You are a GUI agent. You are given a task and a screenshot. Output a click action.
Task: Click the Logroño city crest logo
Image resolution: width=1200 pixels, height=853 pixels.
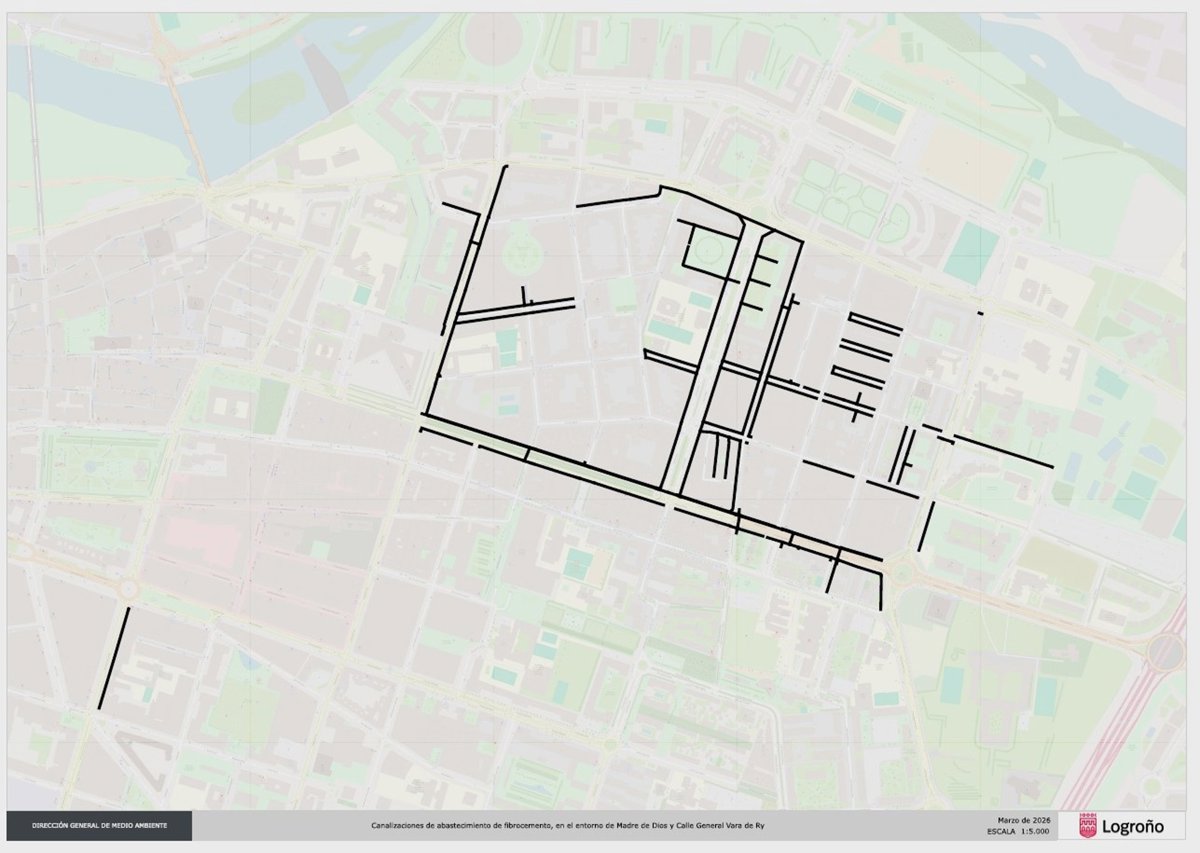tap(1088, 826)
